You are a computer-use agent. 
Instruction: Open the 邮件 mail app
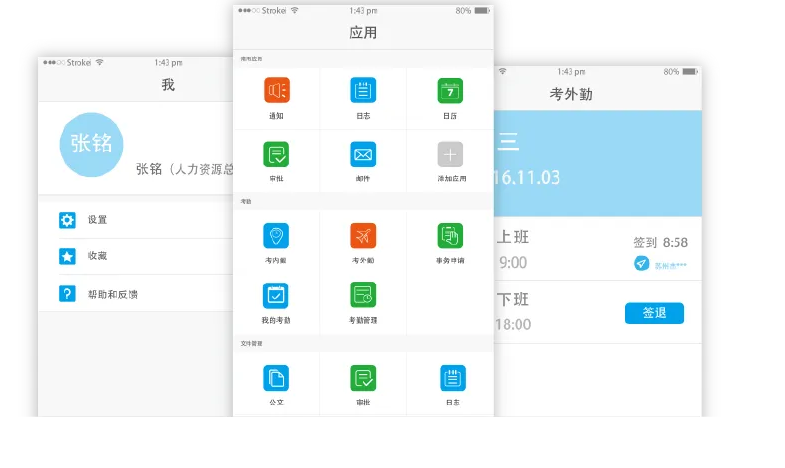(x=363, y=155)
